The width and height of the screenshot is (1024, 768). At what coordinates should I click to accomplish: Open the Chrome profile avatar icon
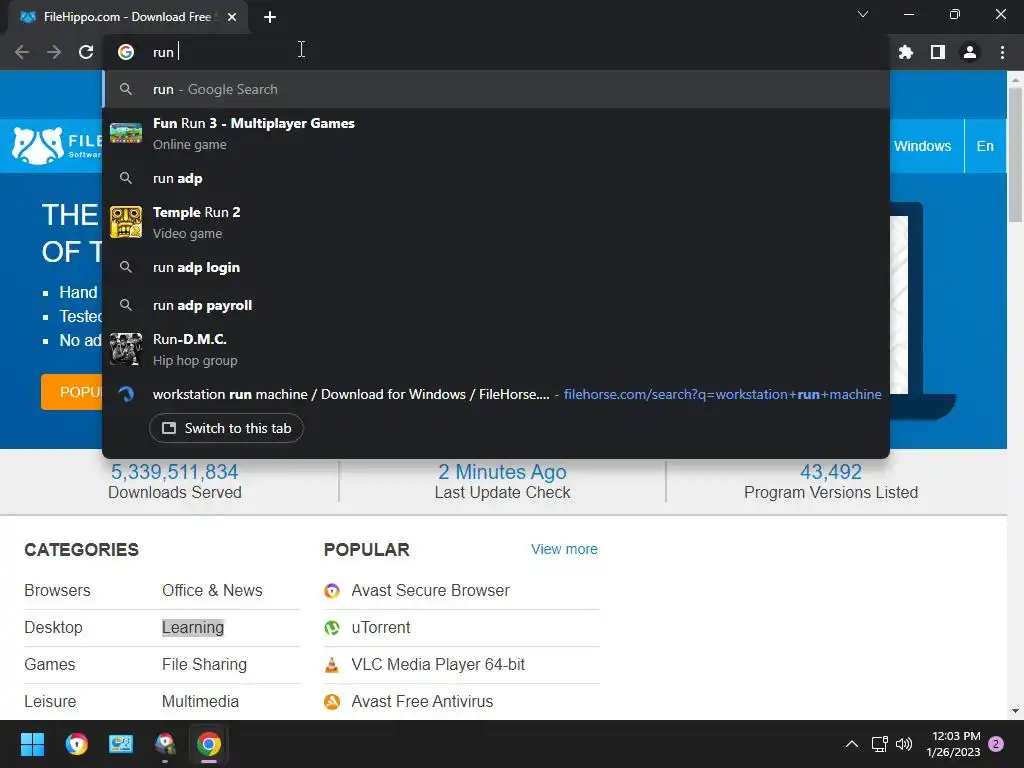tap(970, 52)
